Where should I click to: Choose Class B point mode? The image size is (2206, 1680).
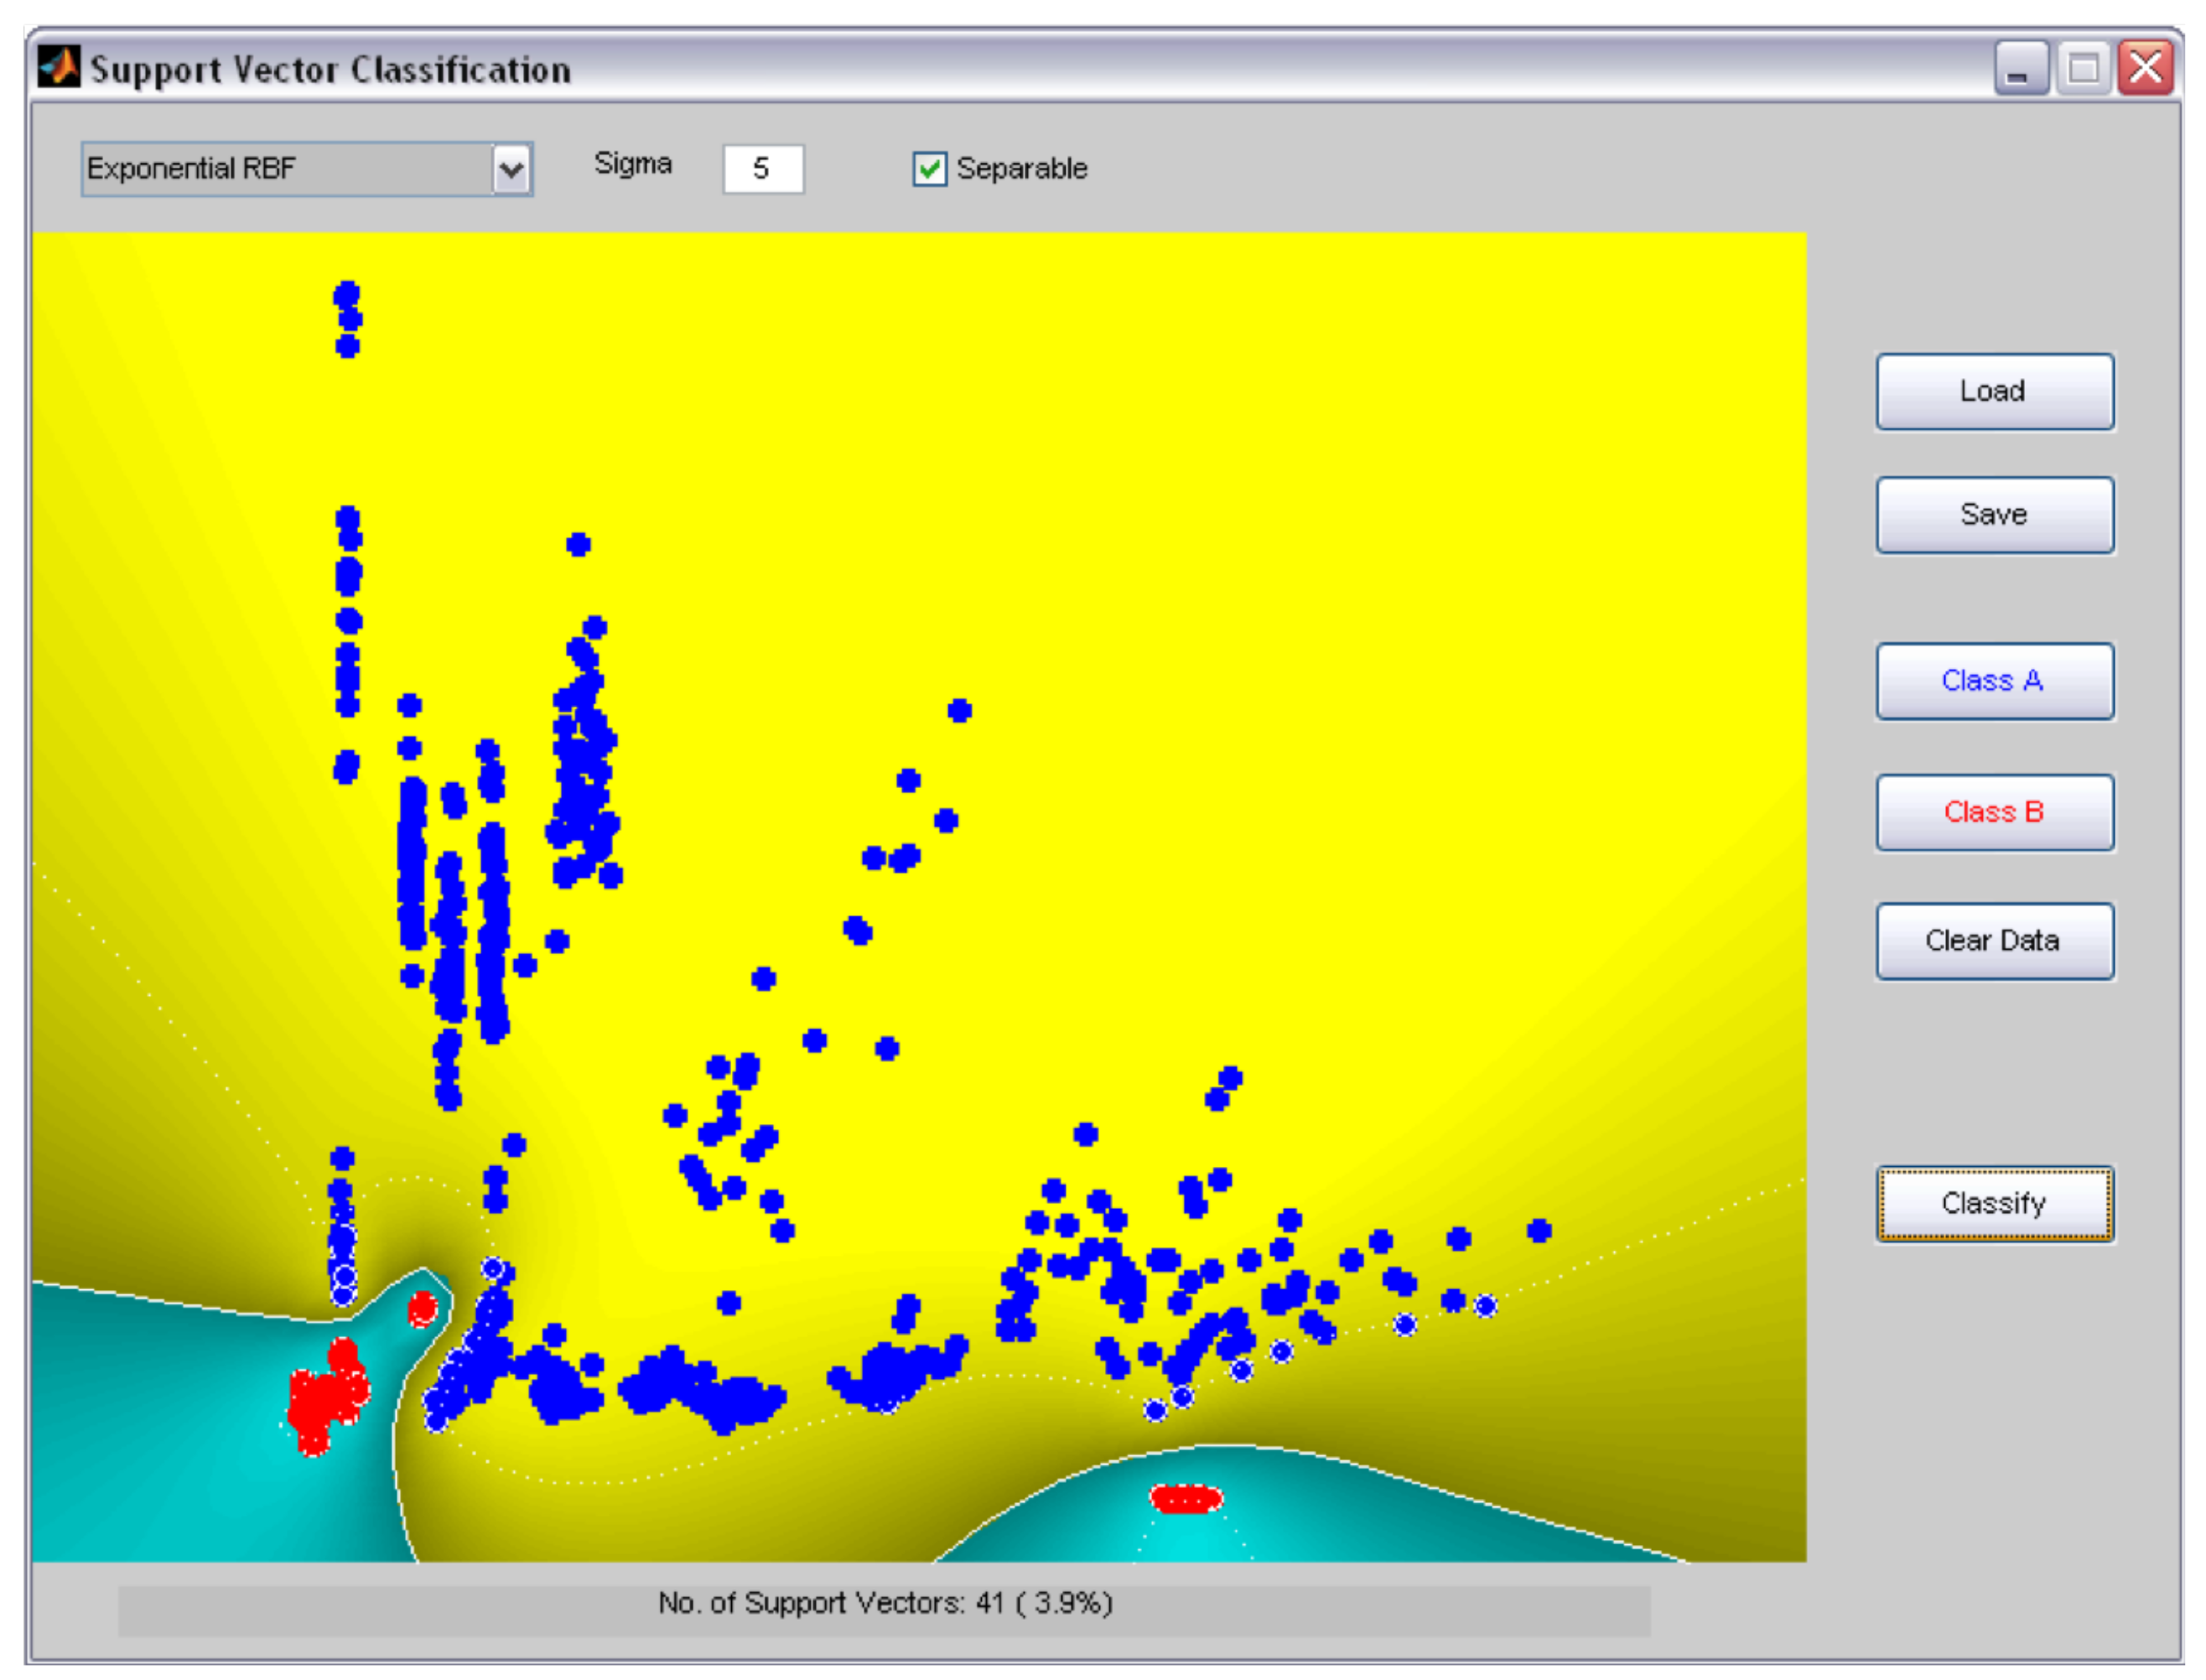[1994, 812]
